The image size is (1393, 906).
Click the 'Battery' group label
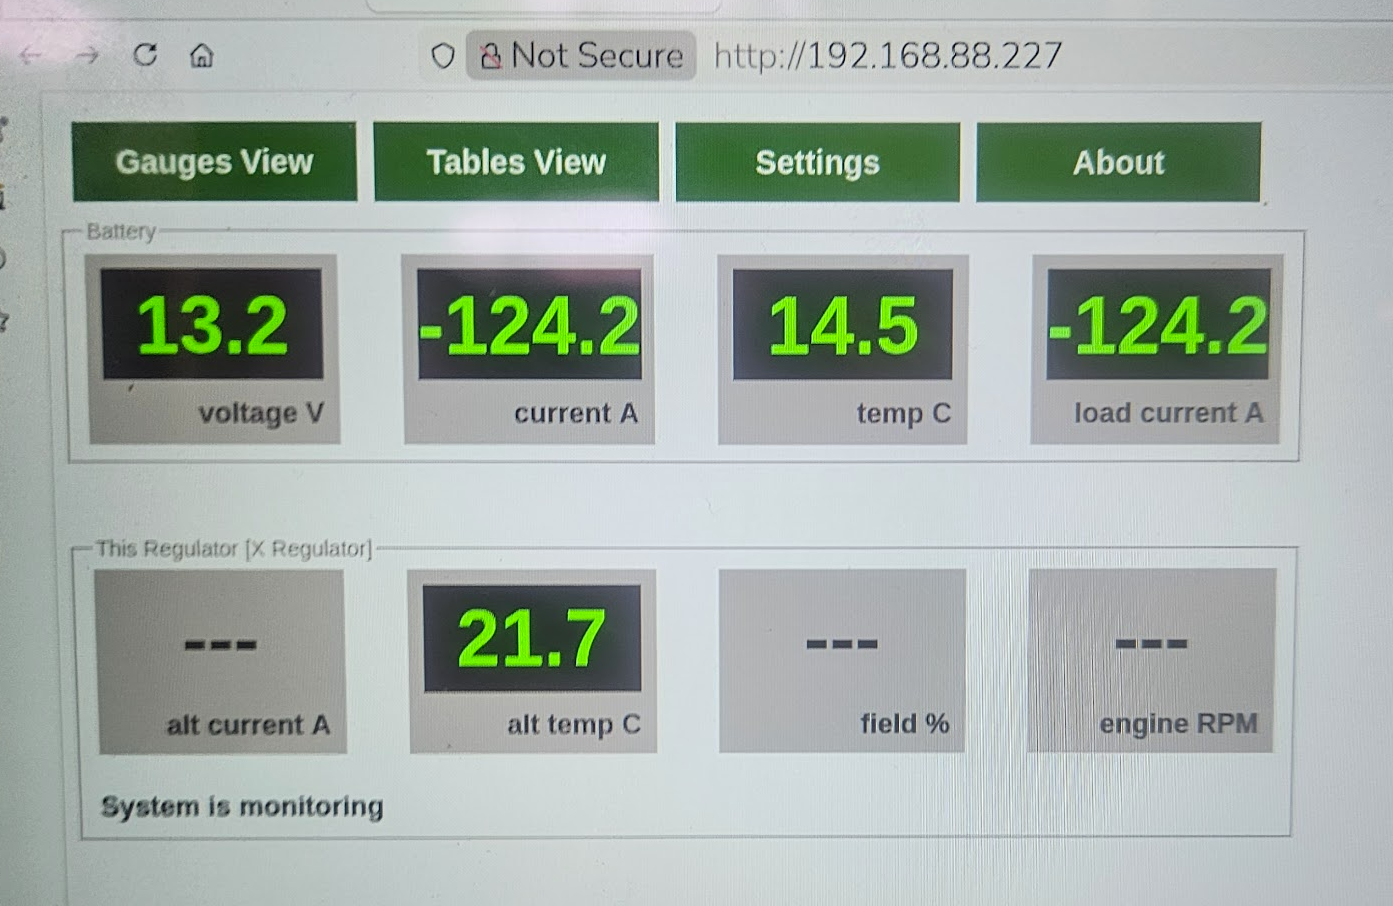point(121,231)
